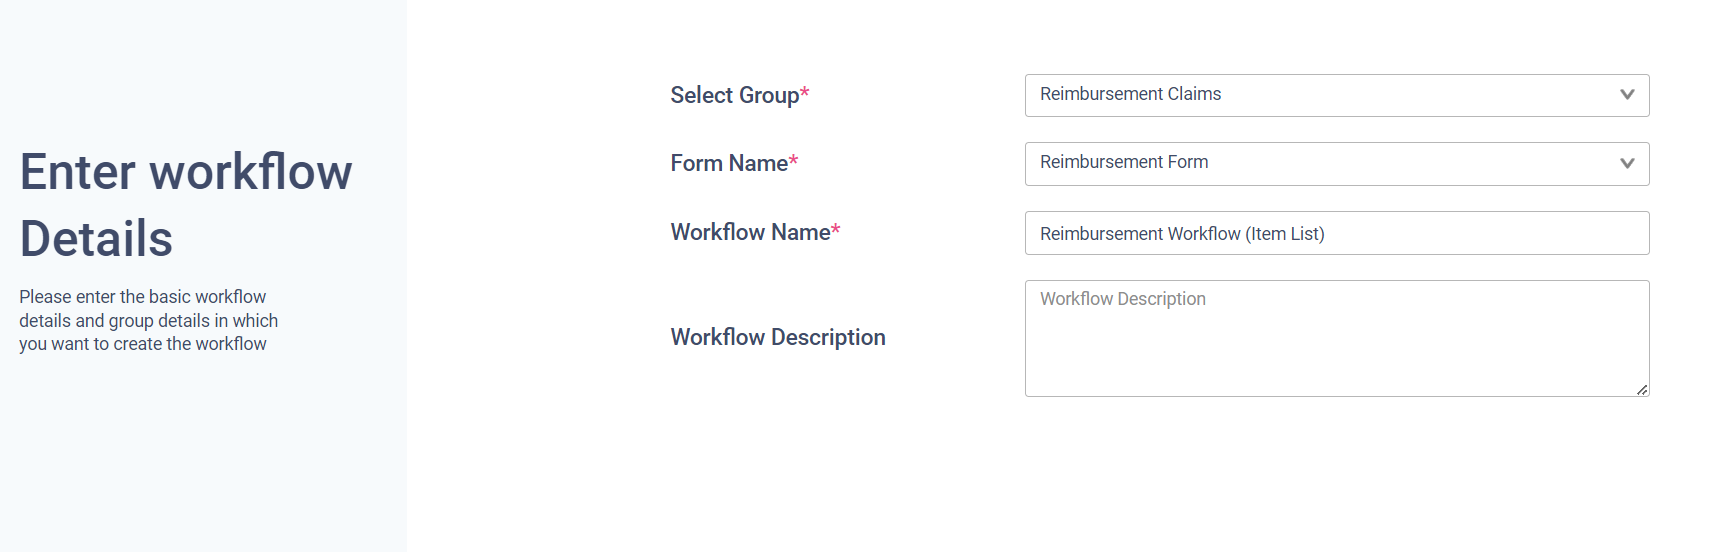1736x552 pixels.
Task: Click the 'Please enter the basic workflow' help text
Action: tap(142, 297)
